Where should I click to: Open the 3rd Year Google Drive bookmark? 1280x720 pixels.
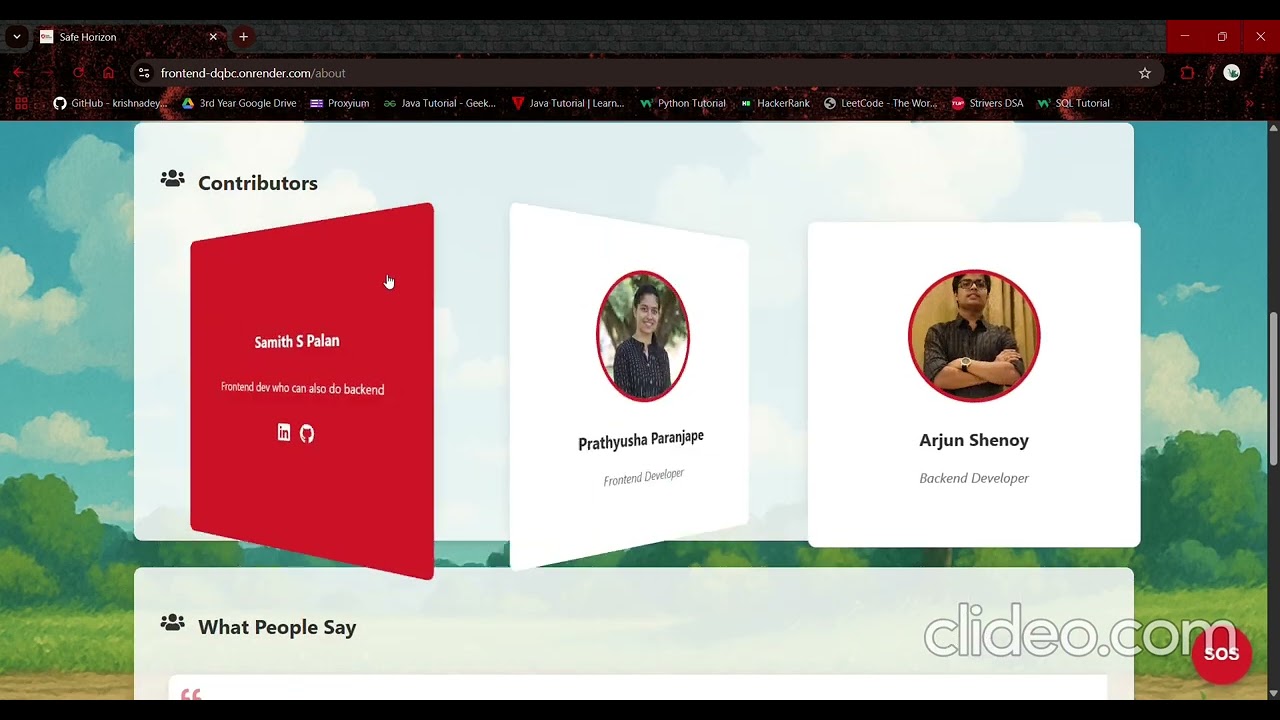coord(239,103)
